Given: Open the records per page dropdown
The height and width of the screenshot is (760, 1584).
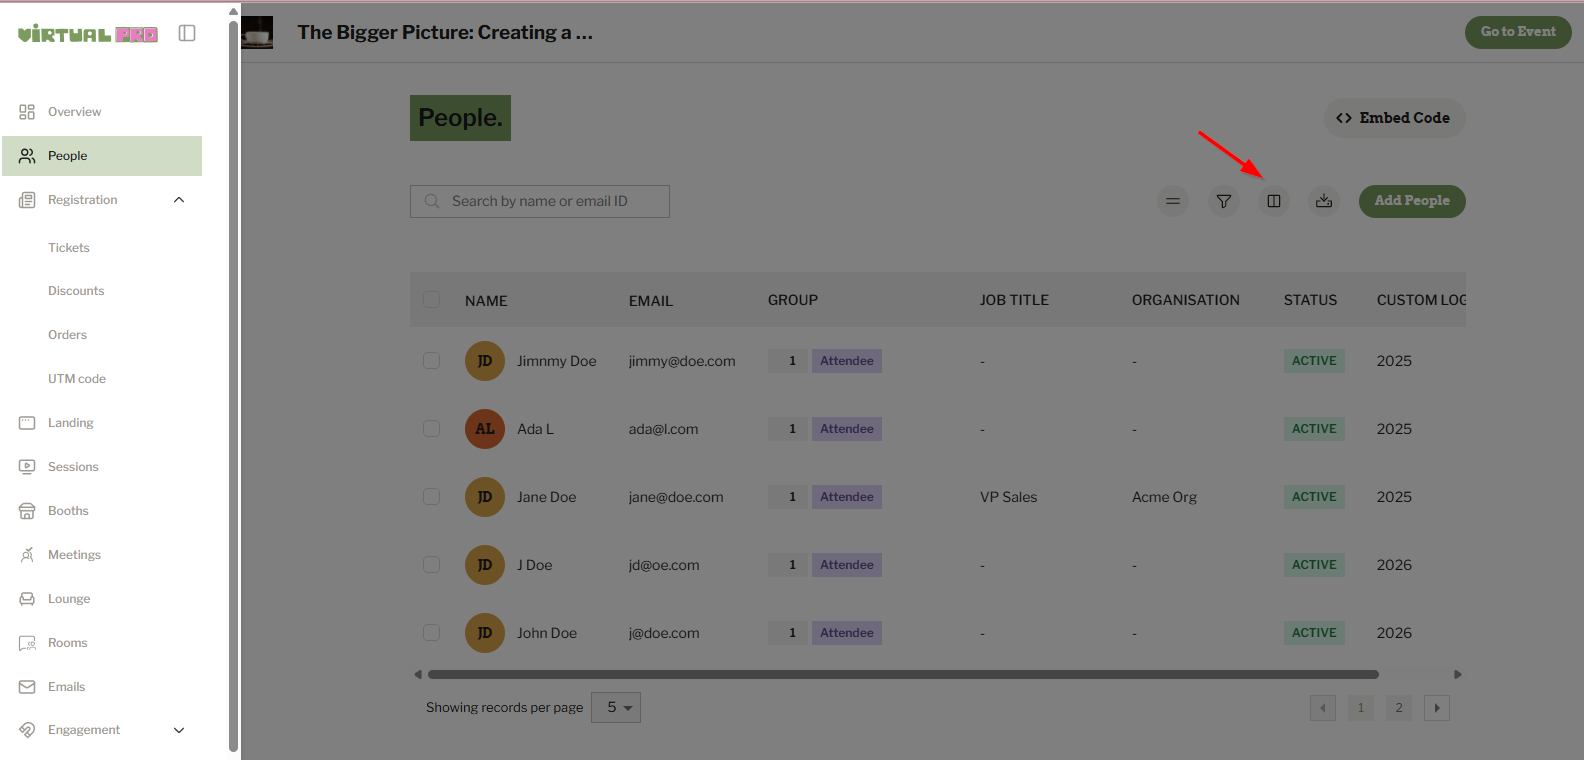Looking at the screenshot, I should pos(616,707).
